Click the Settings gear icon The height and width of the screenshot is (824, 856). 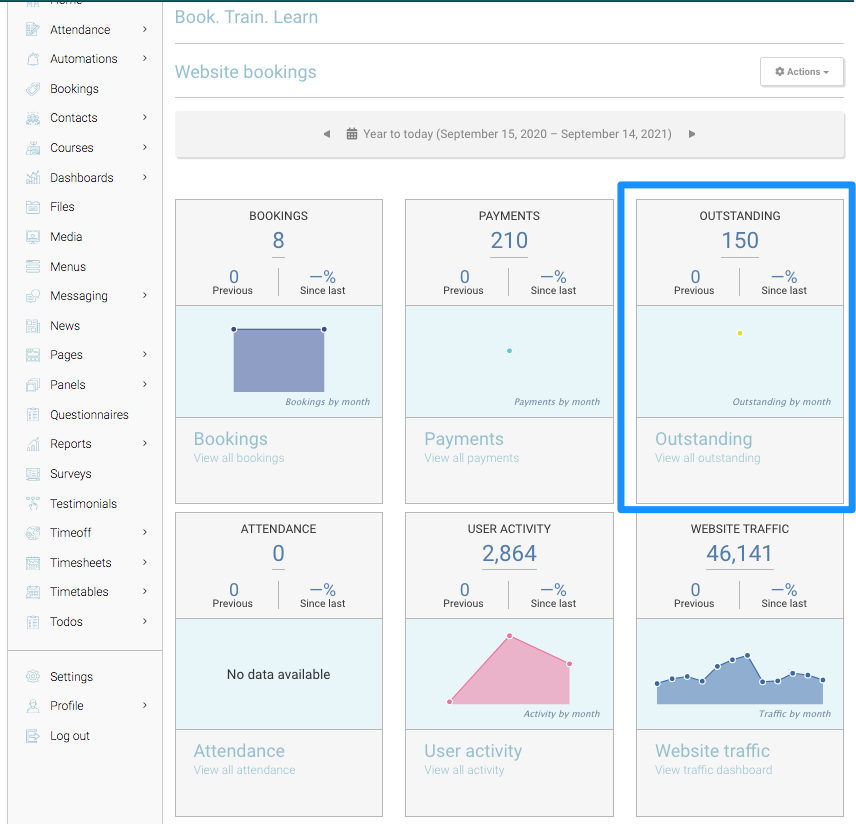[32, 677]
